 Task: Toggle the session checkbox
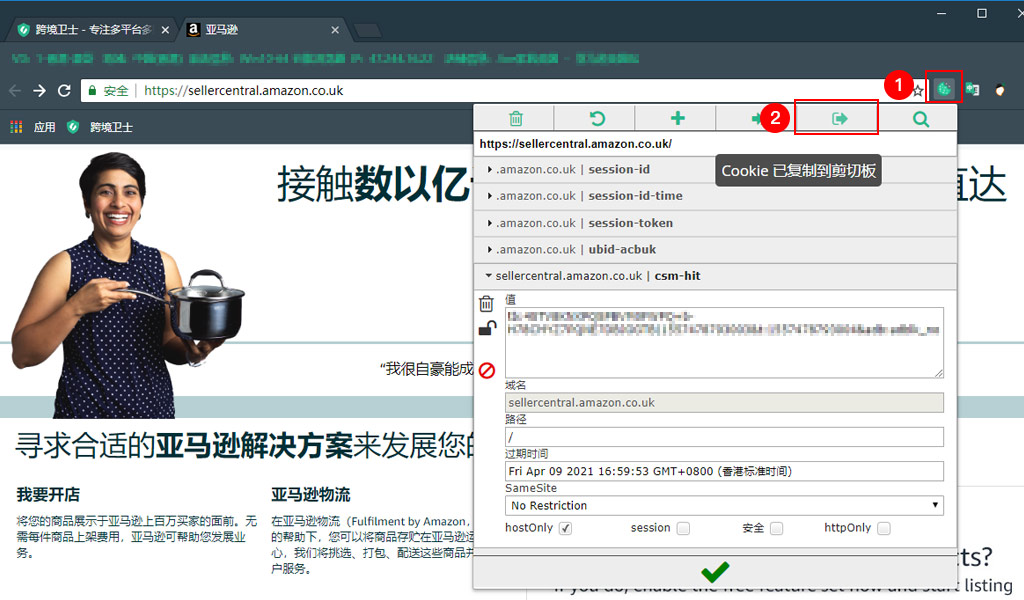[x=683, y=528]
